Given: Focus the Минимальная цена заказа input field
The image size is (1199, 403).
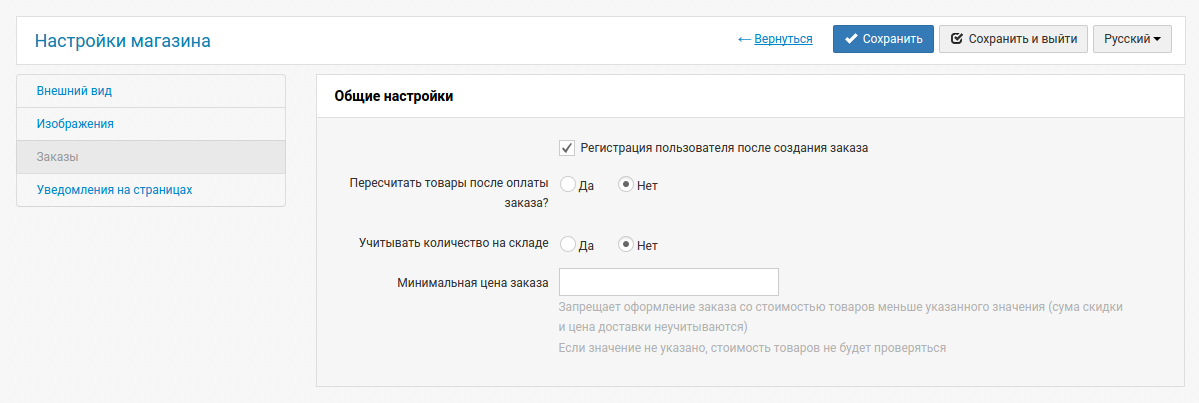Looking at the screenshot, I should (669, 281).
